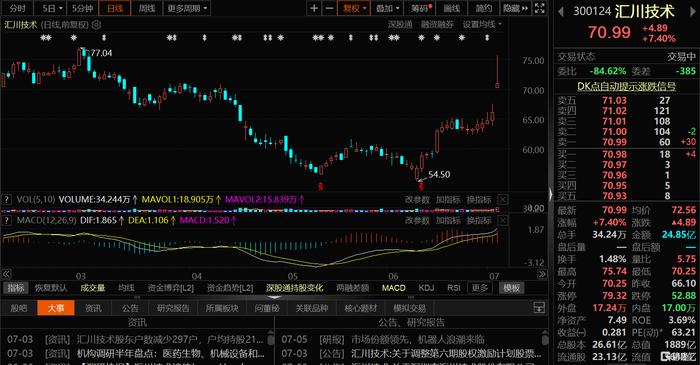
Task: Open the 设置均线 dropdown
Action: click(x=482, y=25)
